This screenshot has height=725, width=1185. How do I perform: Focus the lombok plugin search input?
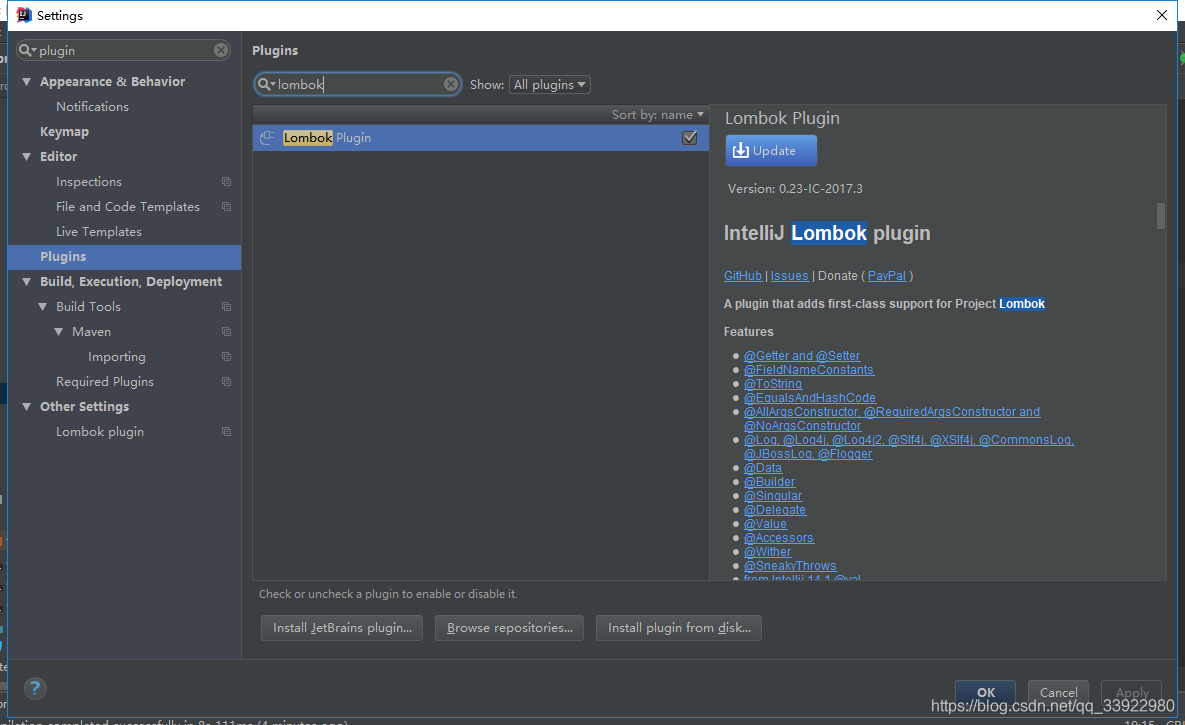[x=359, y=84]
